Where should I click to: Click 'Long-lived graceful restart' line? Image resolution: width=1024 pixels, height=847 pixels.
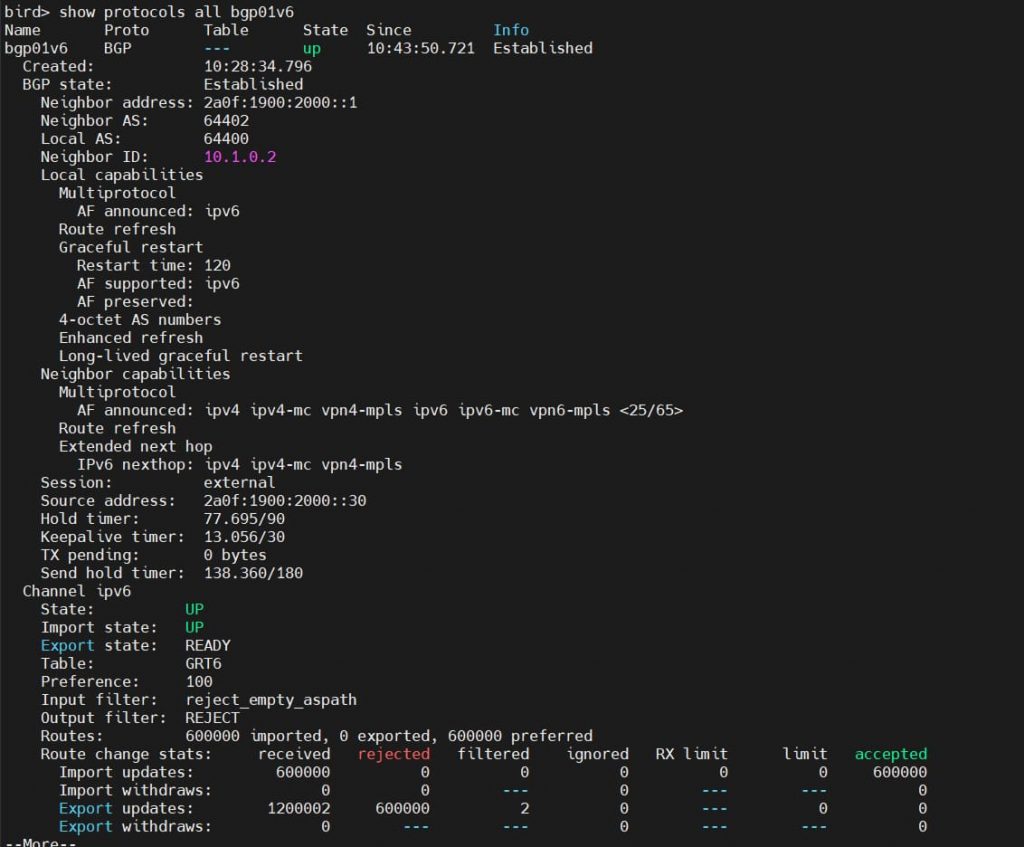click(180, 356)
